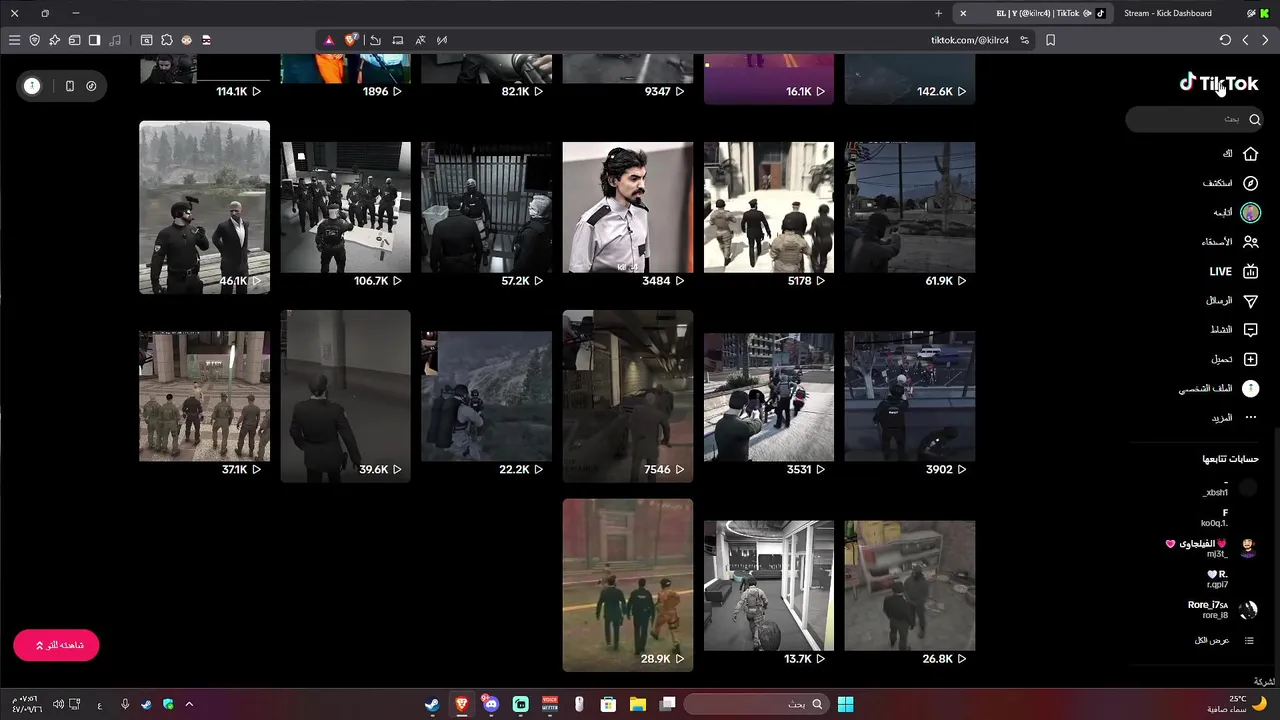Open the video with 37.1K views
The height and width of the screenshot is (720, 1280).
[204, 396]
